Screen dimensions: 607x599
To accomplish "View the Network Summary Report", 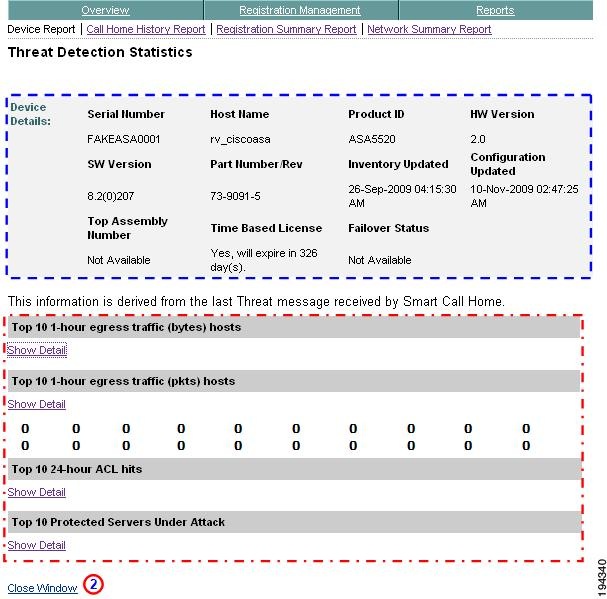I will 429,29.
